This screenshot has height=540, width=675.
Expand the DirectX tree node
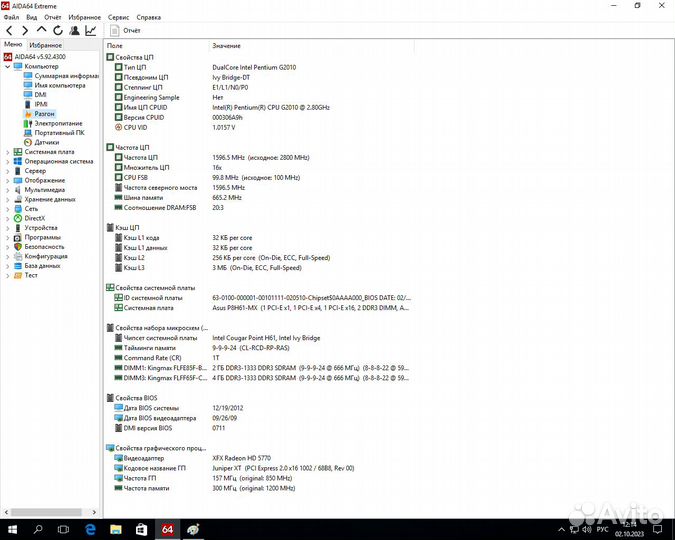tap(7, 218)
